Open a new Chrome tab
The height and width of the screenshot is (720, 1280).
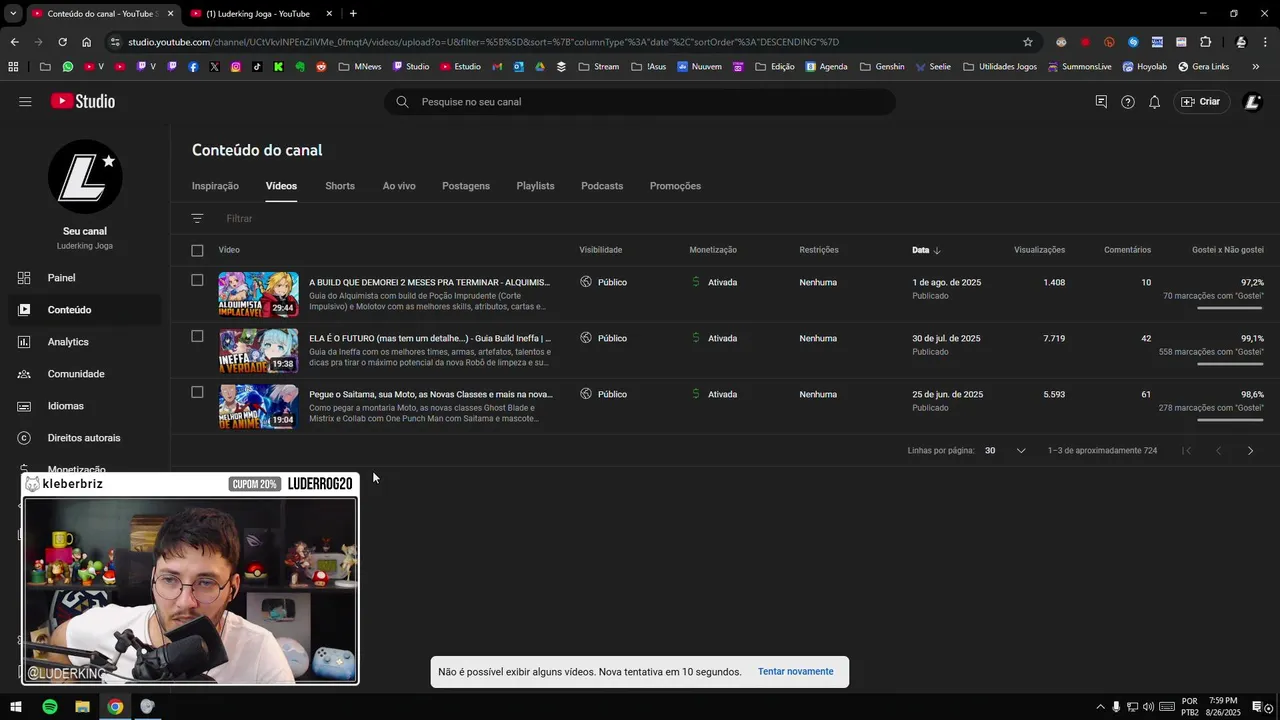coord(353,13)
